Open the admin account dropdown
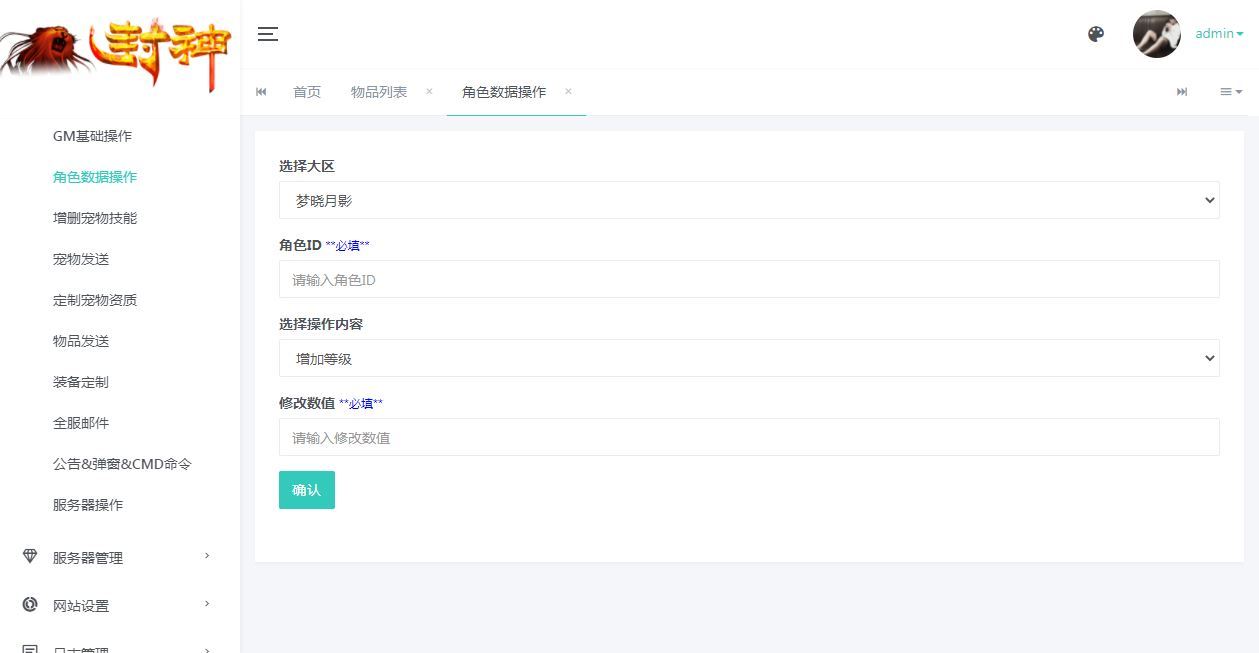This screenshot has height=653, width=1259. pyautogui.click(x=1217, y=33)
